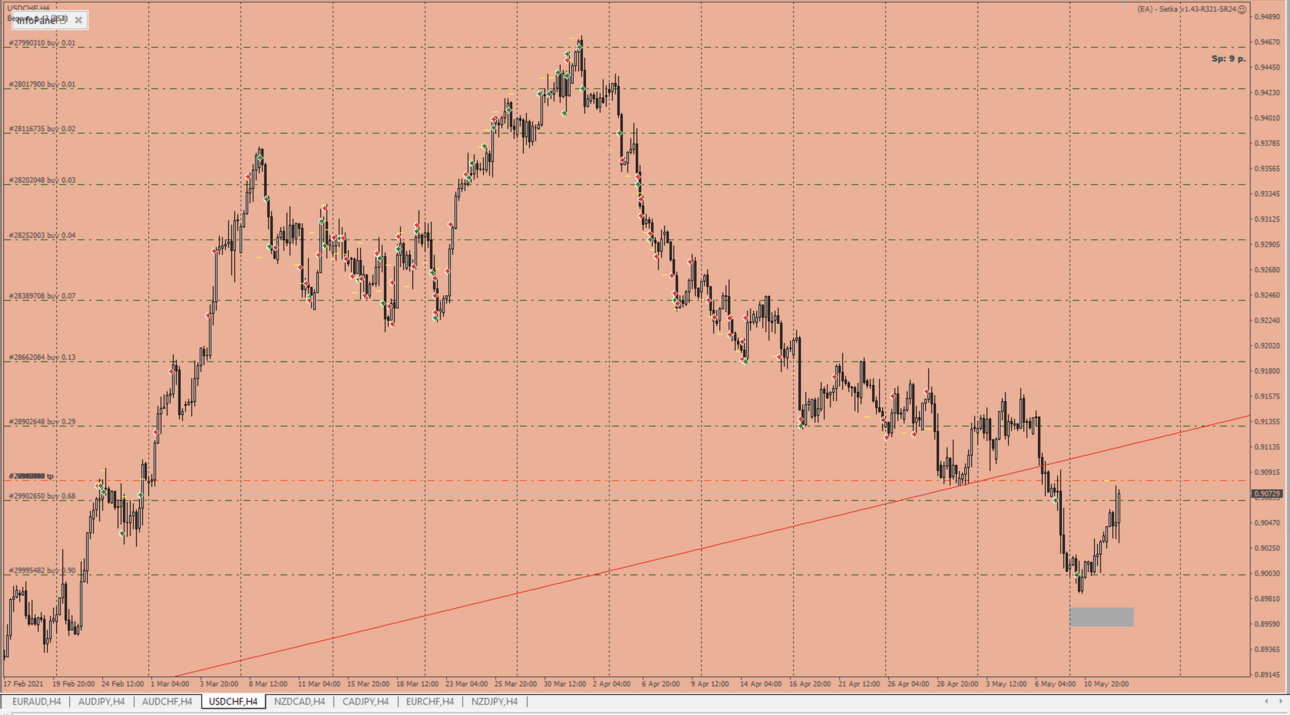Click the tab scroll left arrow
Screen dimensions: 1290x715
(x=1266, y=702)
